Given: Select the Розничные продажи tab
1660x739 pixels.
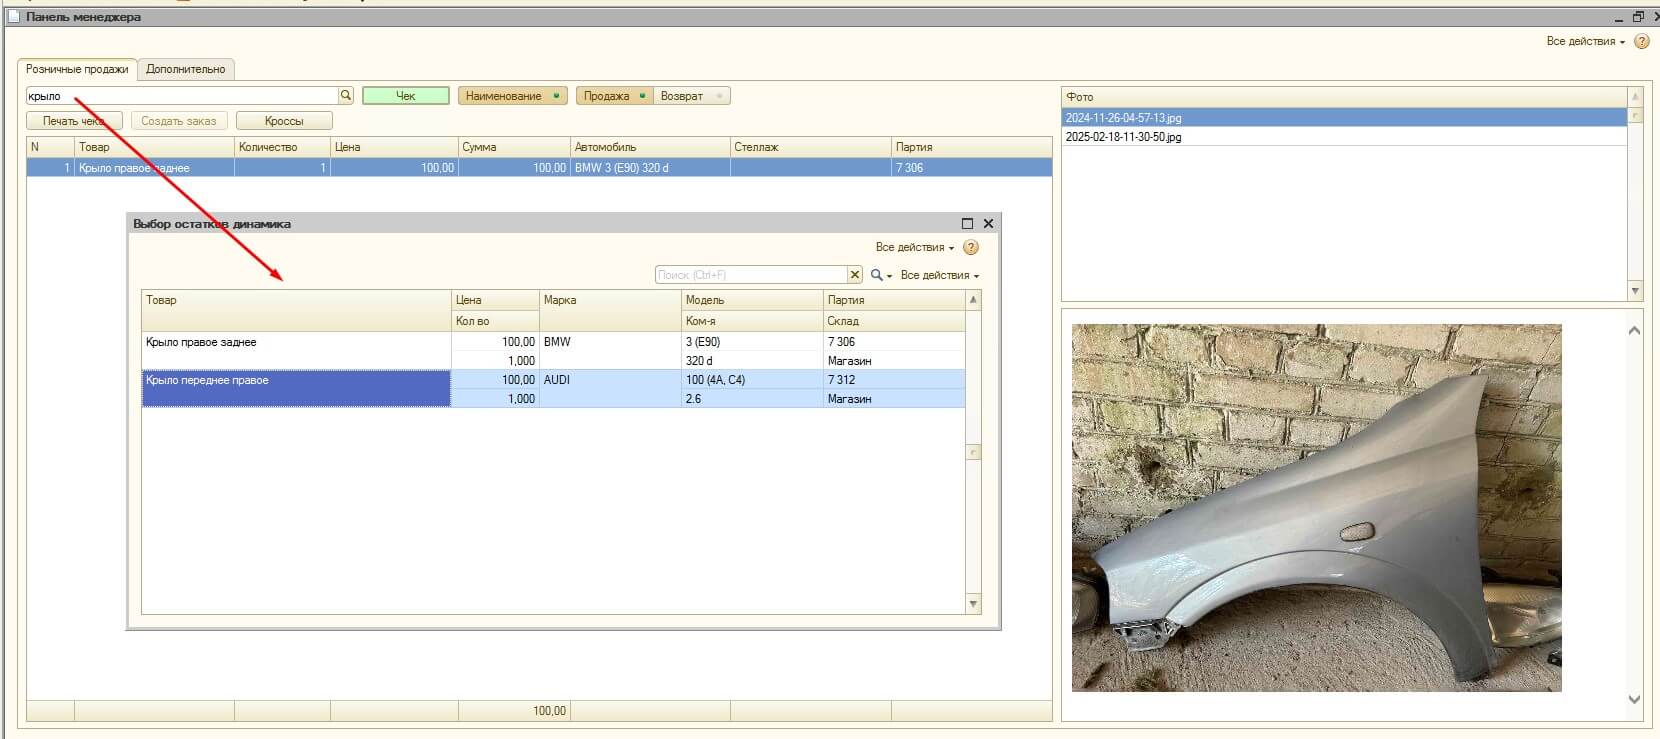Looking at the screenshot, I should pos(77,69).
